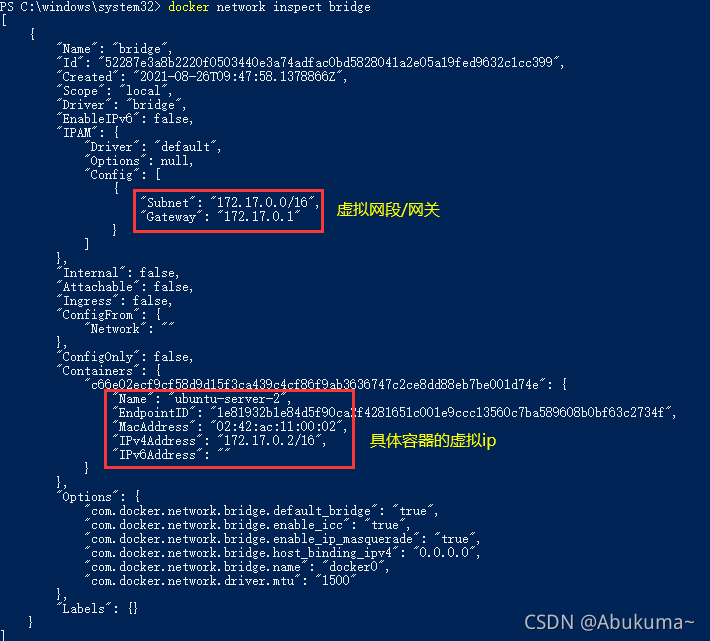
Task: Click the container name ubuntu-server-2
Action: click(x=227, y=398)
